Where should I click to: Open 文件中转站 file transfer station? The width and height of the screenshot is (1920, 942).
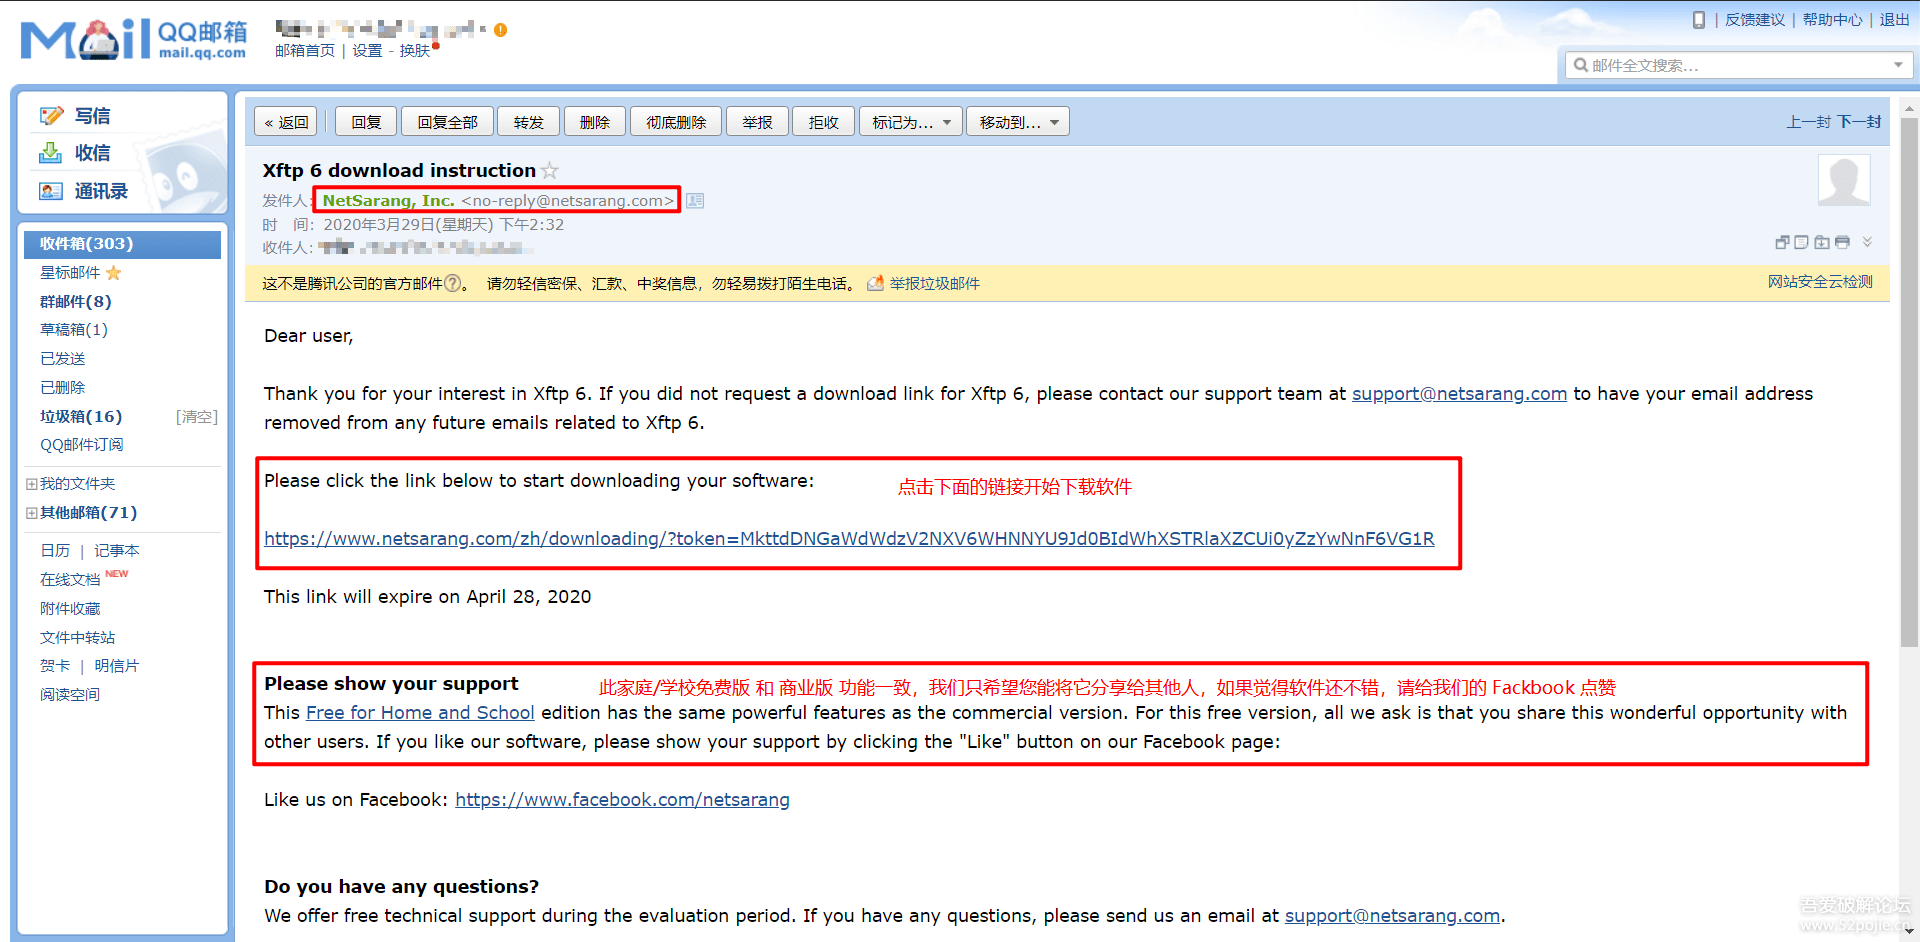point(78,638)
